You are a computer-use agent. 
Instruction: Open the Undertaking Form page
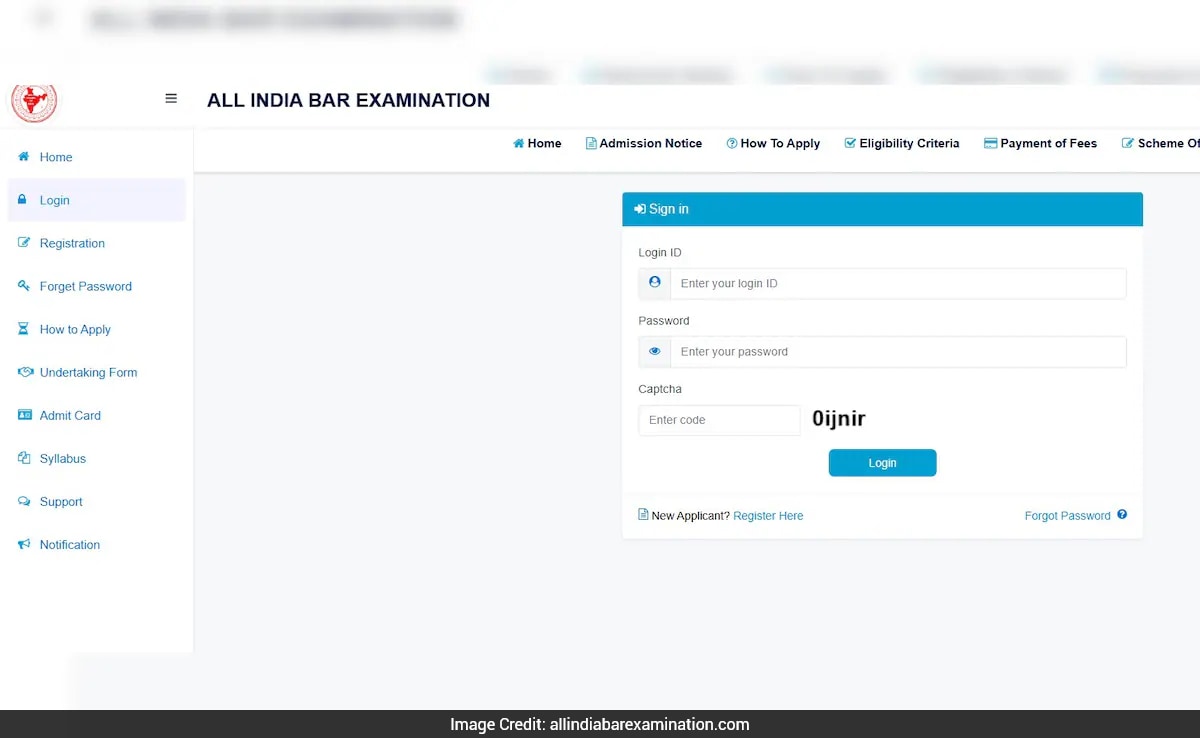(x=88, y=372)
